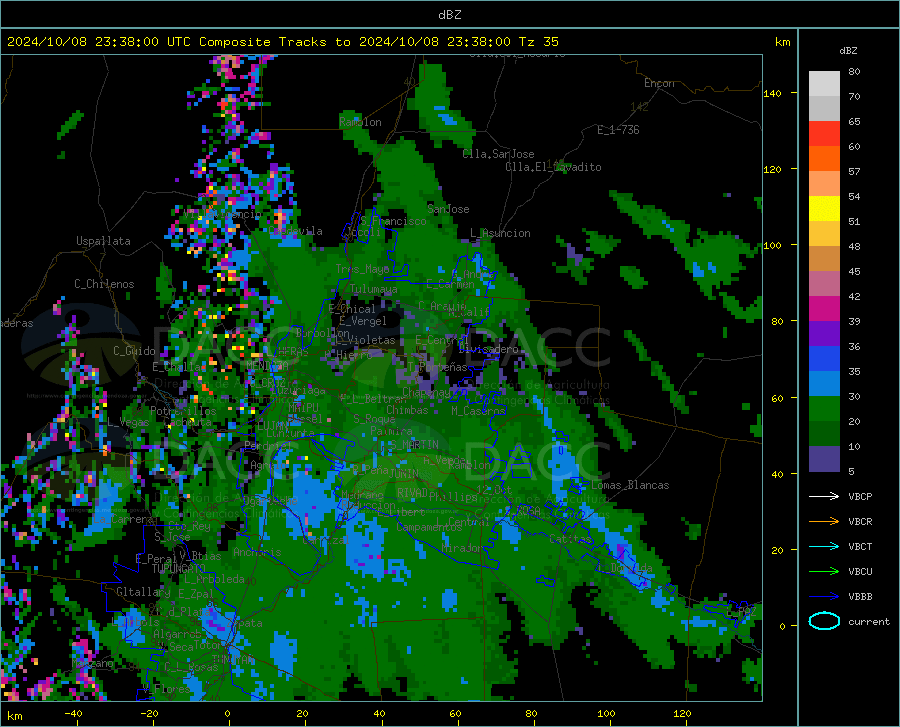Click the 'Algarrobo' map label
The width and height of the screenshot is (900, 727).
180,634
